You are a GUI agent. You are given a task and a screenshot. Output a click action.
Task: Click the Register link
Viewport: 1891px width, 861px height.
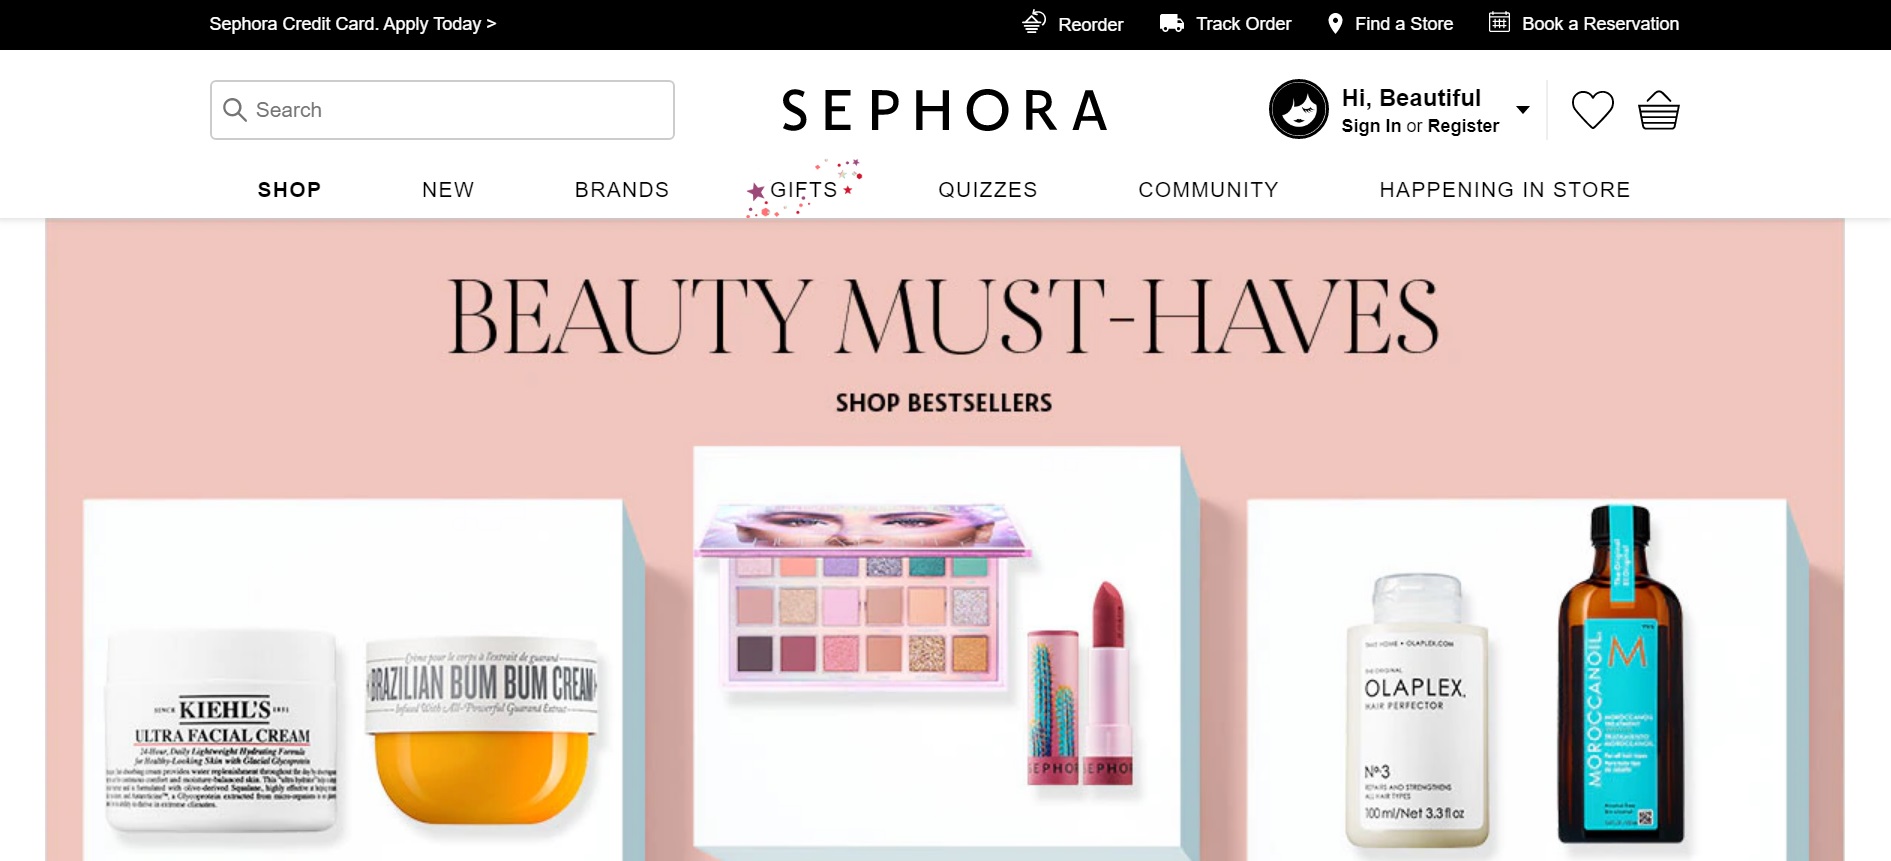[x=1463, y=126]
